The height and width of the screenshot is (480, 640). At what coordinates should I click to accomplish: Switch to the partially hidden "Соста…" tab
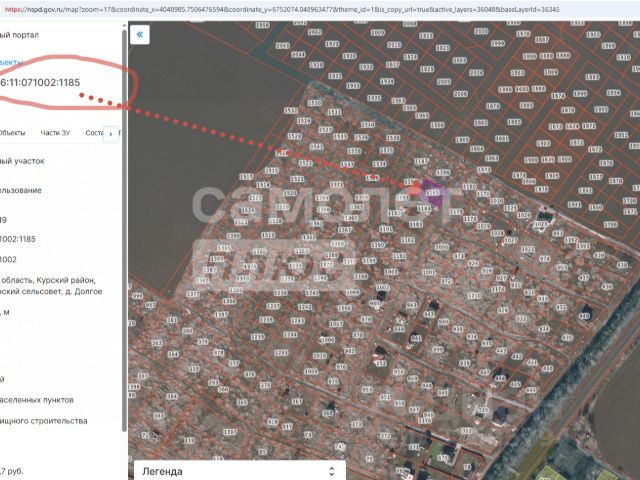(x=94, y=133)
